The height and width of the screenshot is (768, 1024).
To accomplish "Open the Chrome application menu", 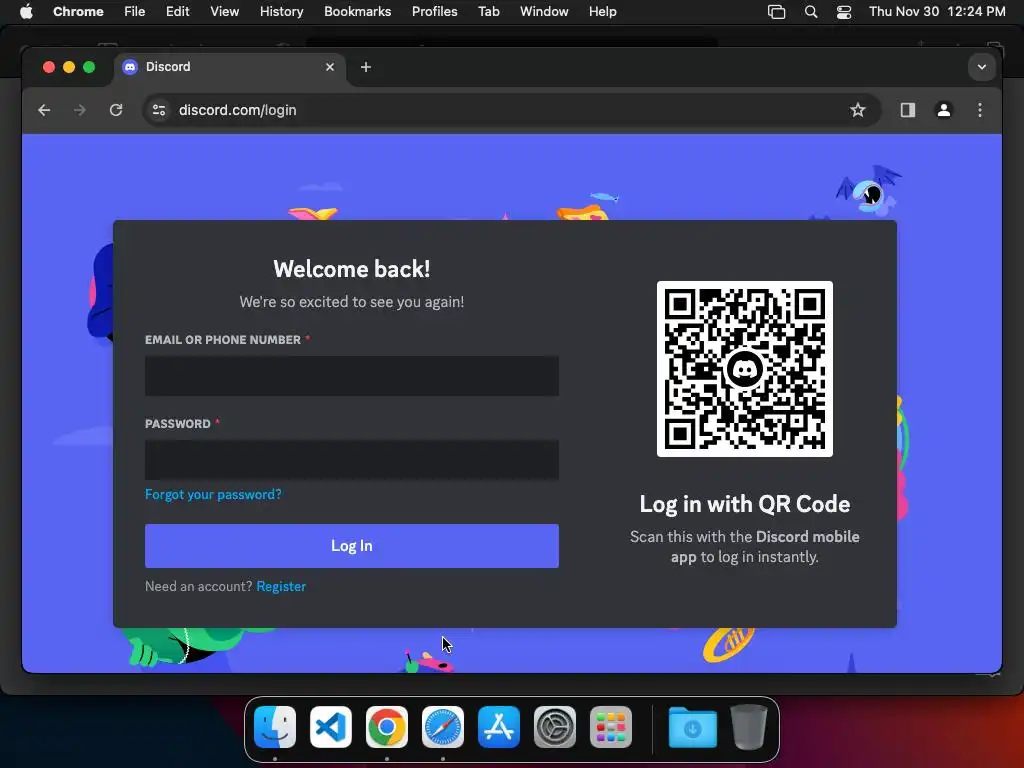I will pyautogui.click(x=78, y=12).
